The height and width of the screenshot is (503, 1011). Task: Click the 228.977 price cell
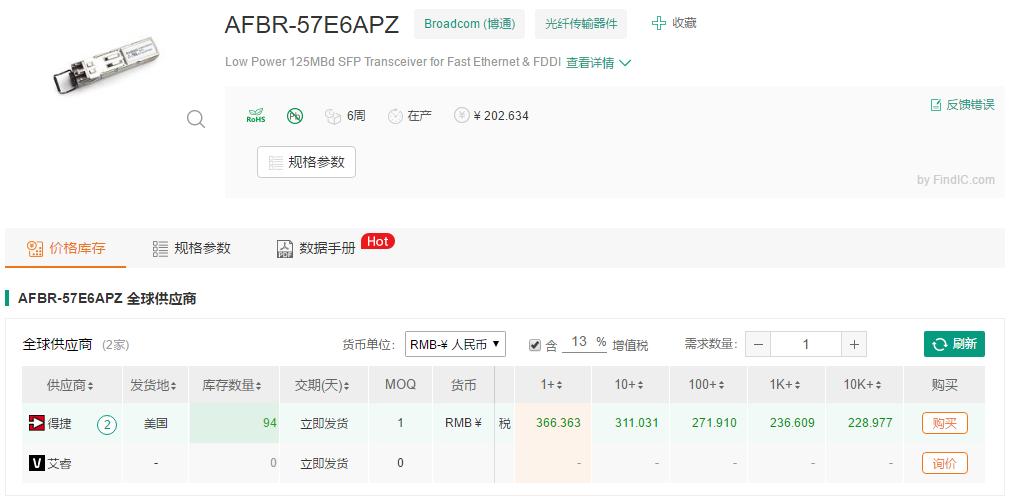870,424
